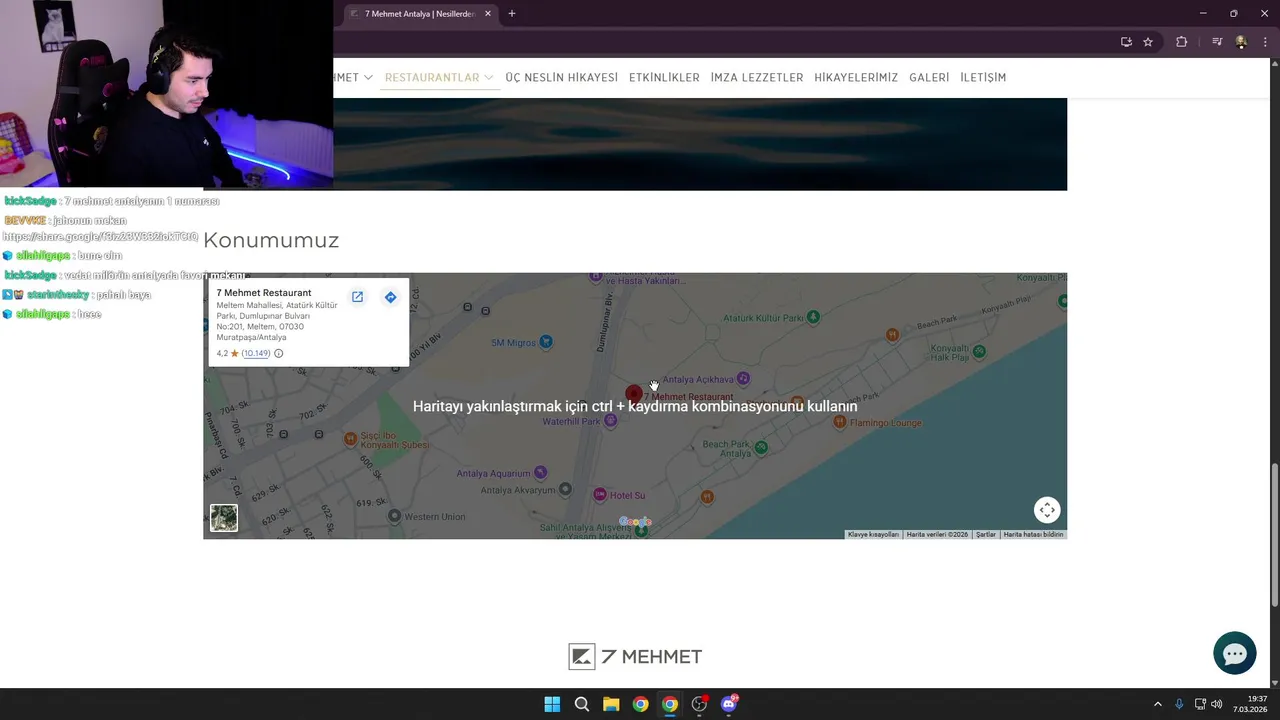The width and height of the screenshot is (1280, 720).
Task: Click the 7 Mehmet Restaurant red map pin
Action: pos(634,394)
